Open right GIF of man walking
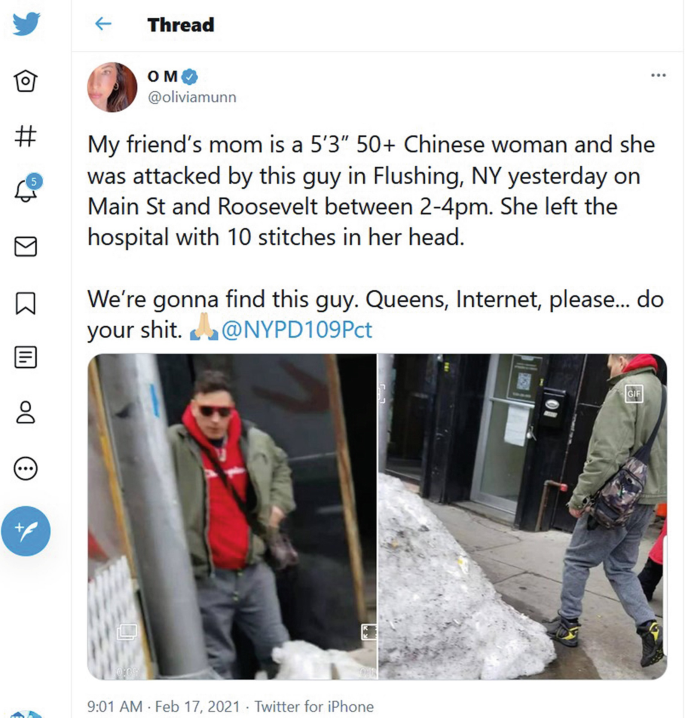This screenshot has height=718, width=685. (522, 516)
